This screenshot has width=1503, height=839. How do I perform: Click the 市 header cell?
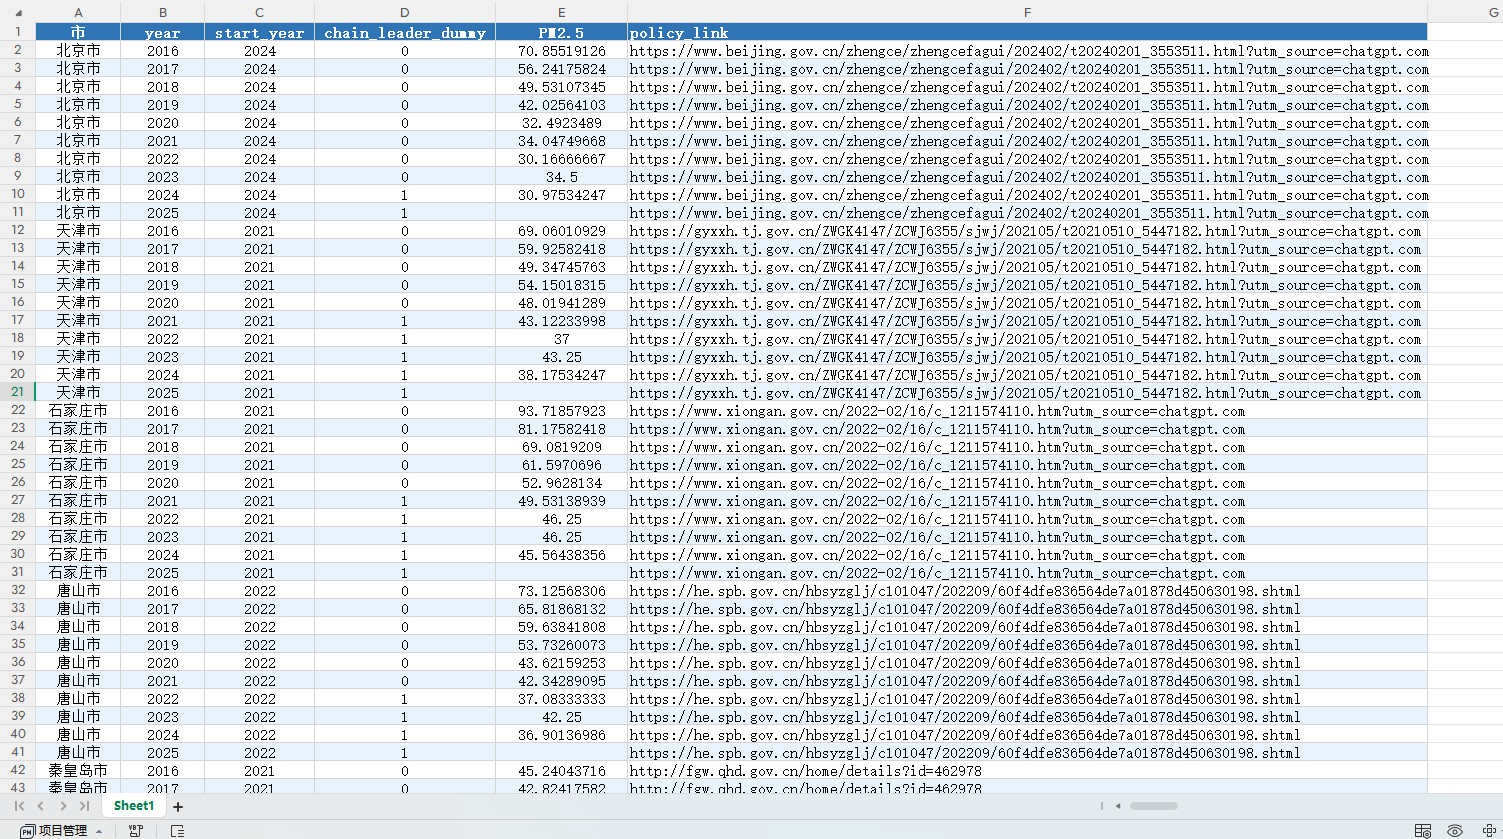78,32
